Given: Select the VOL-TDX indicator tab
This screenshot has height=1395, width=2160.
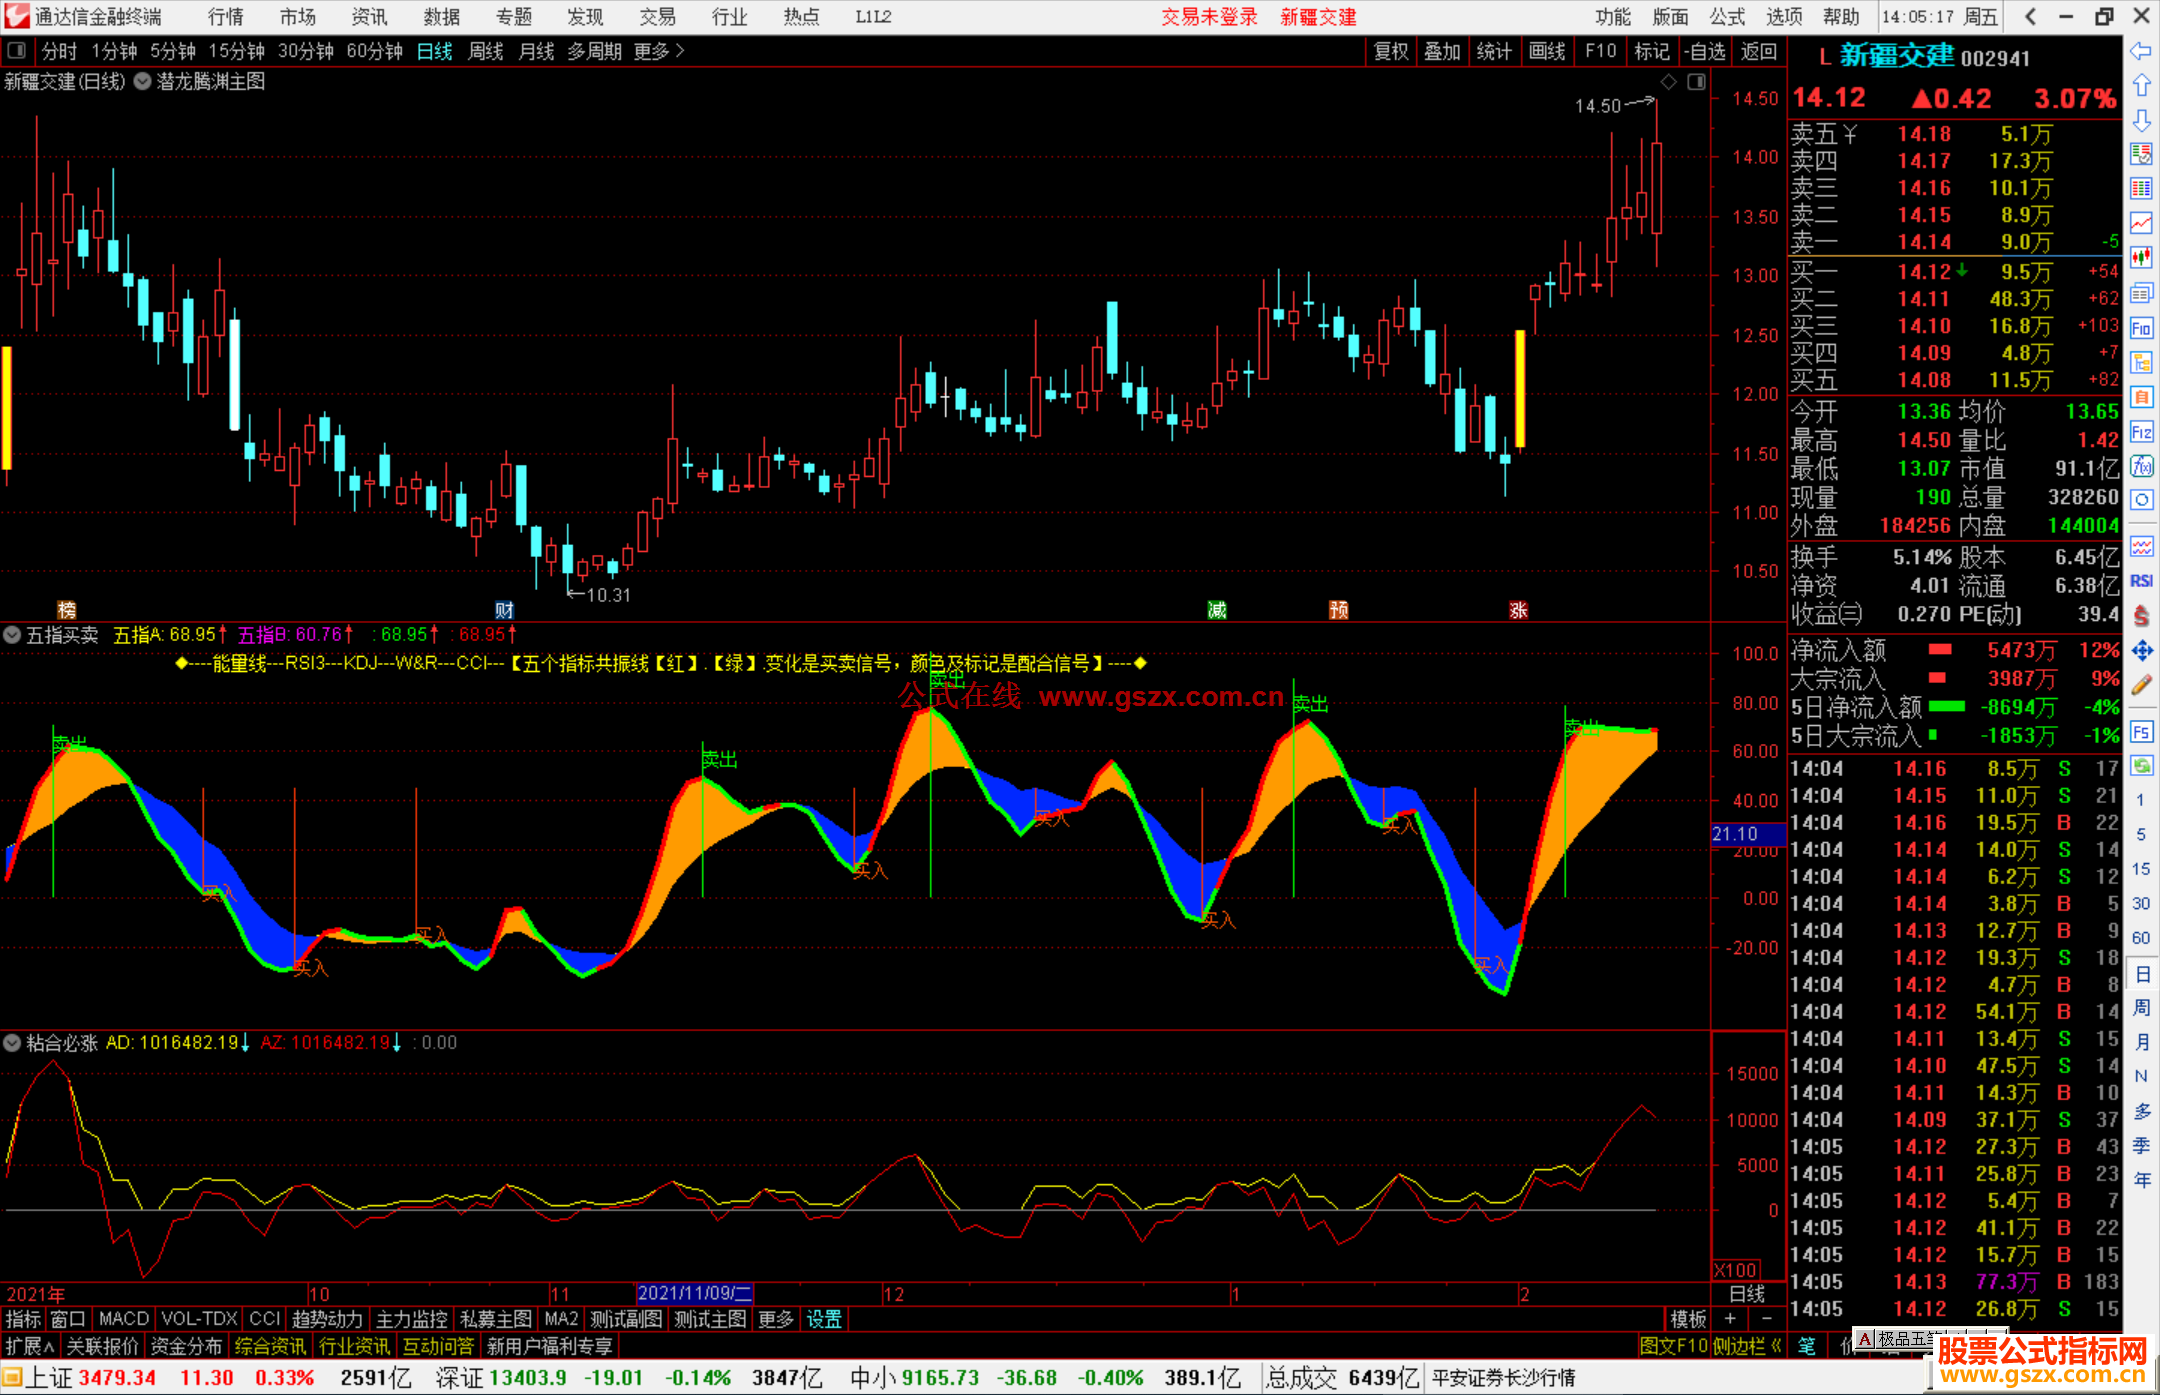Looking at the screenshot, I should 199,1319.
